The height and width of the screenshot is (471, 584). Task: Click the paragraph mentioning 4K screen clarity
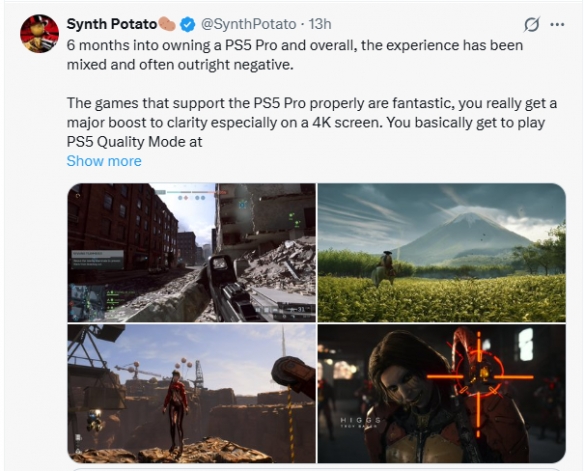(x=311, y=122)
